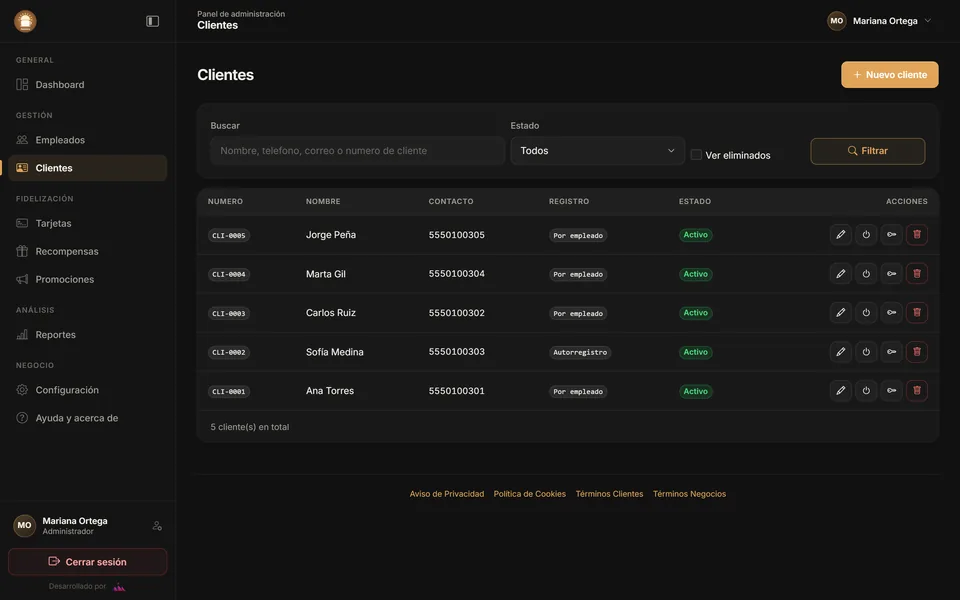Click the Nuevo cliente button

coord(890,75)
